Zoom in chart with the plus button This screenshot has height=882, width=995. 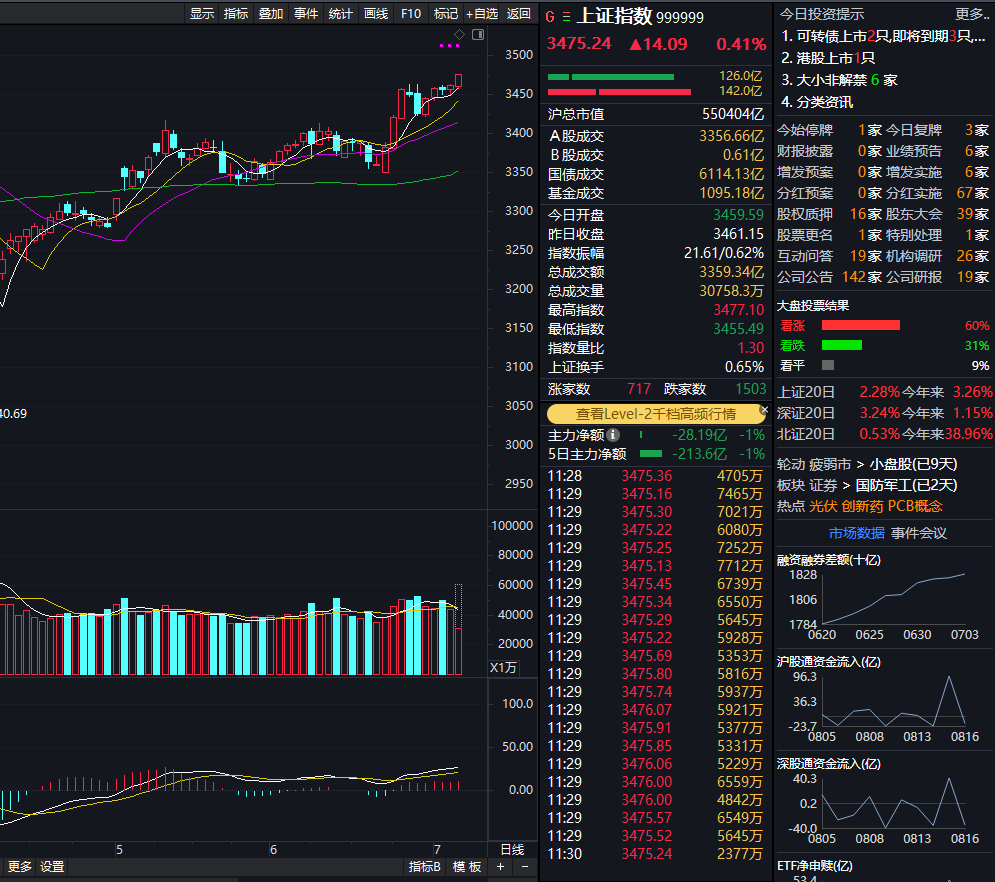point(500,867)
